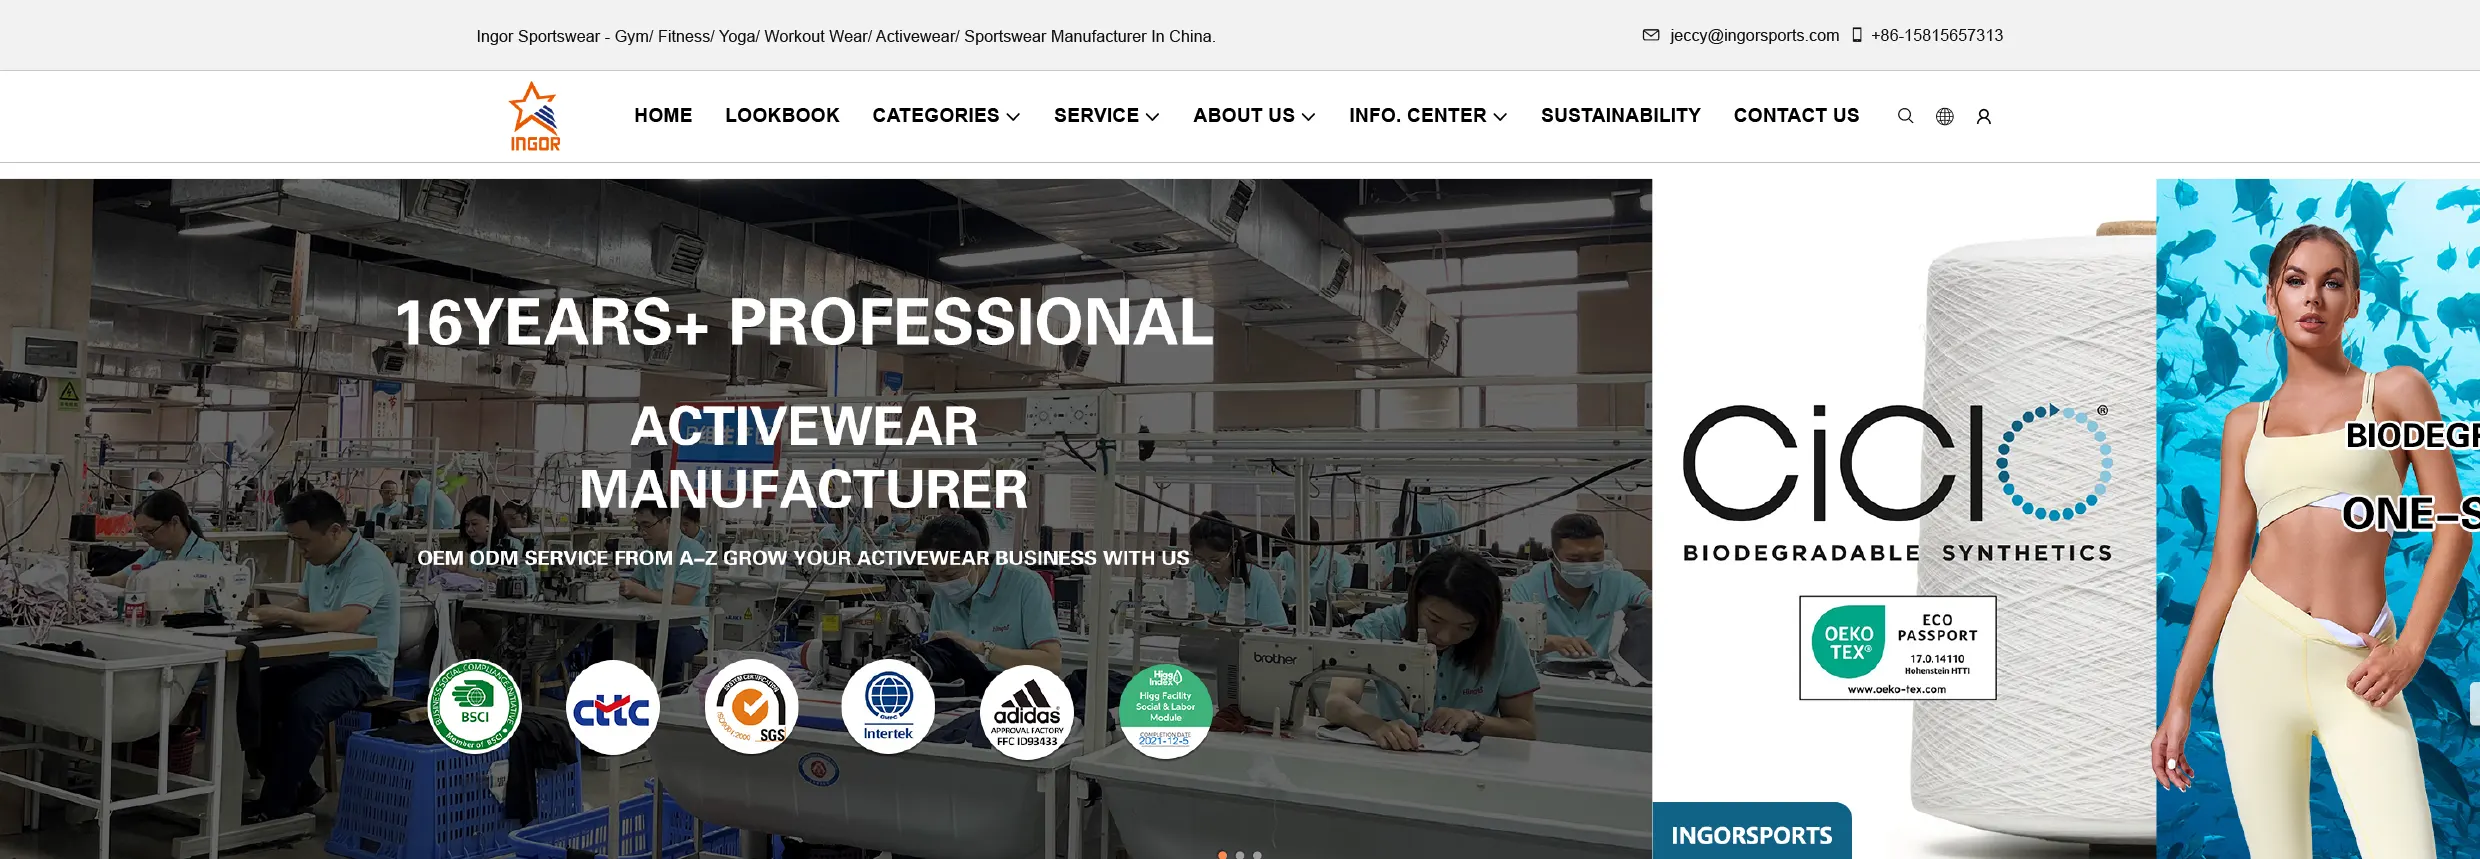Click the Intertek certification badge
The height and width of the screenshot is (859, 2480).
point(888,706)
